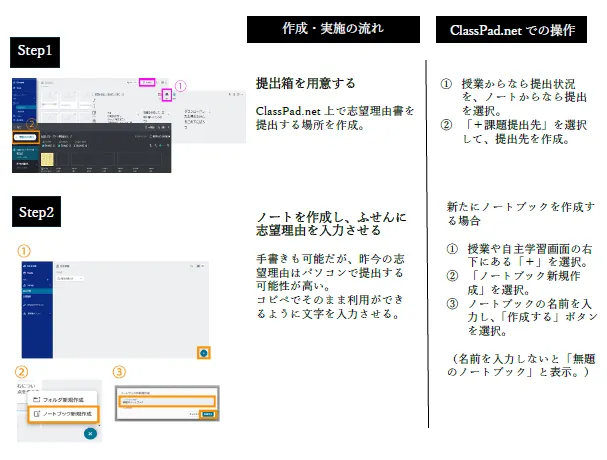The image size is (607, 460).
Task: Click the notebook icon beside ノートブック新規作成
Action: (x=36, y=412)
